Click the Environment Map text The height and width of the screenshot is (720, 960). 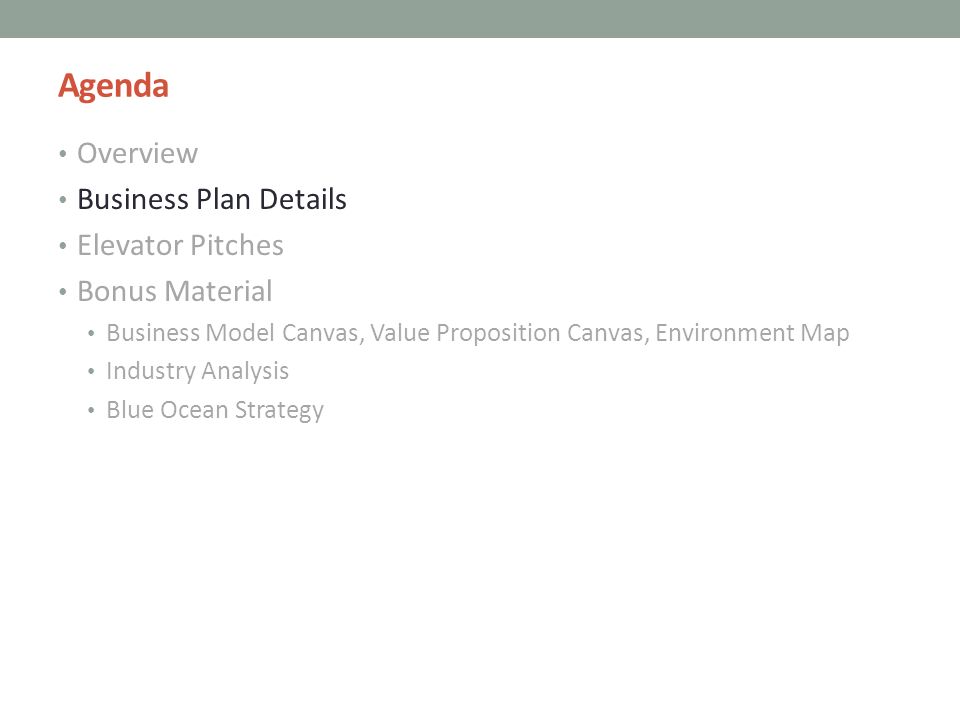click(x=752, y=333)
